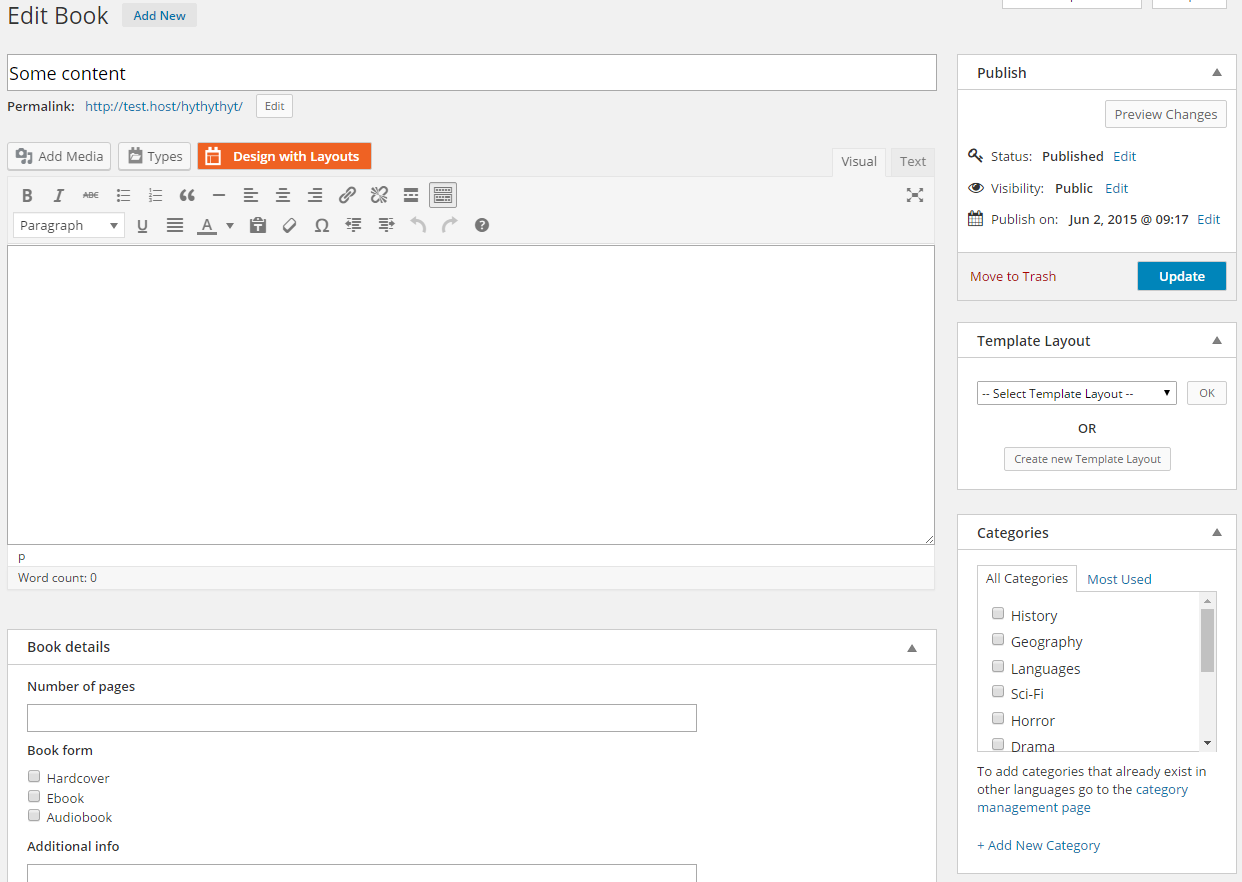Open keyboard shortcuts help

[x=482, y=225]
